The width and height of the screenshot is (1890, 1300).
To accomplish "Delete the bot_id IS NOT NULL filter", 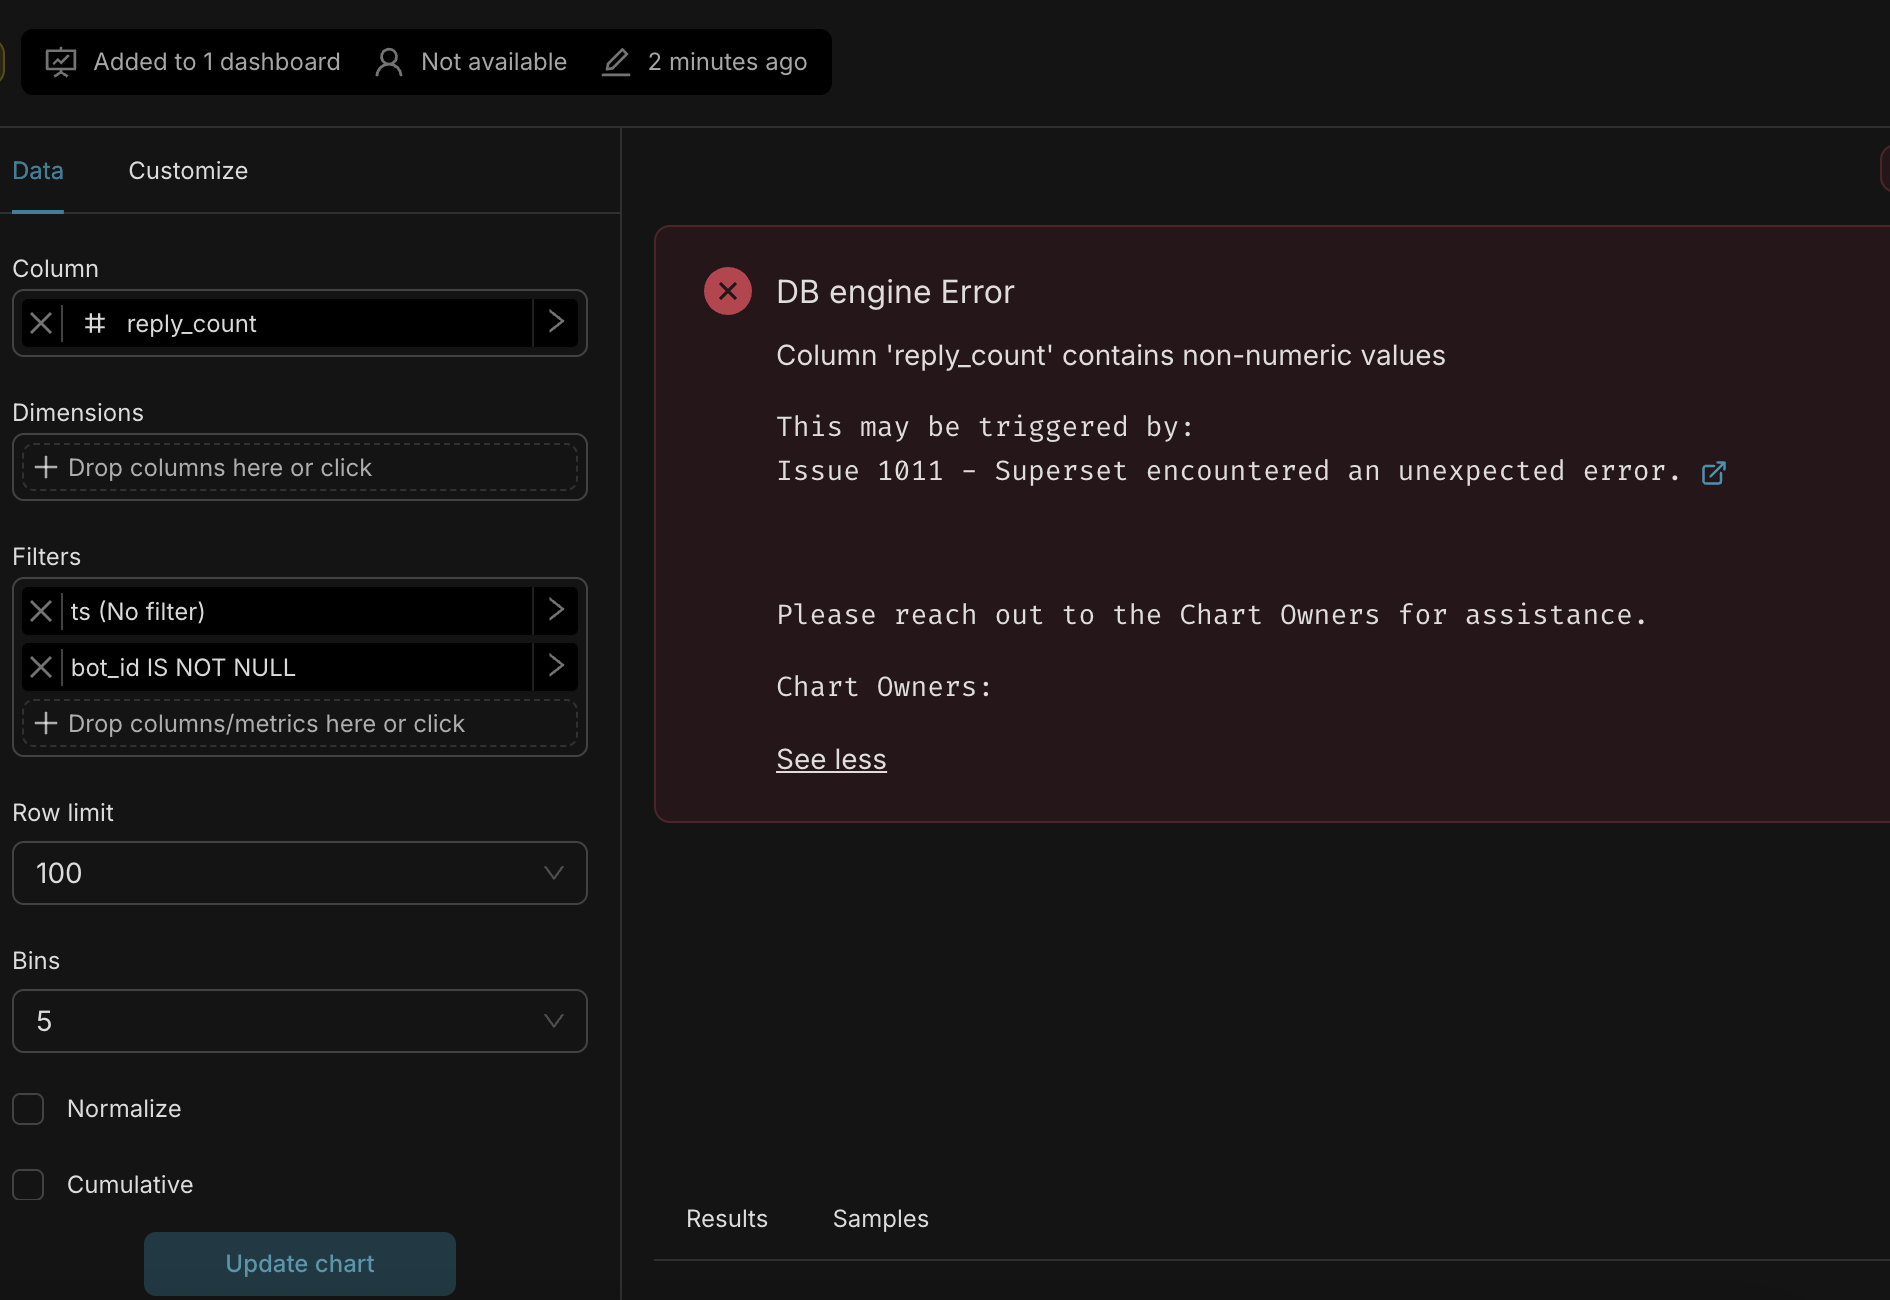I will coord(41,667).
